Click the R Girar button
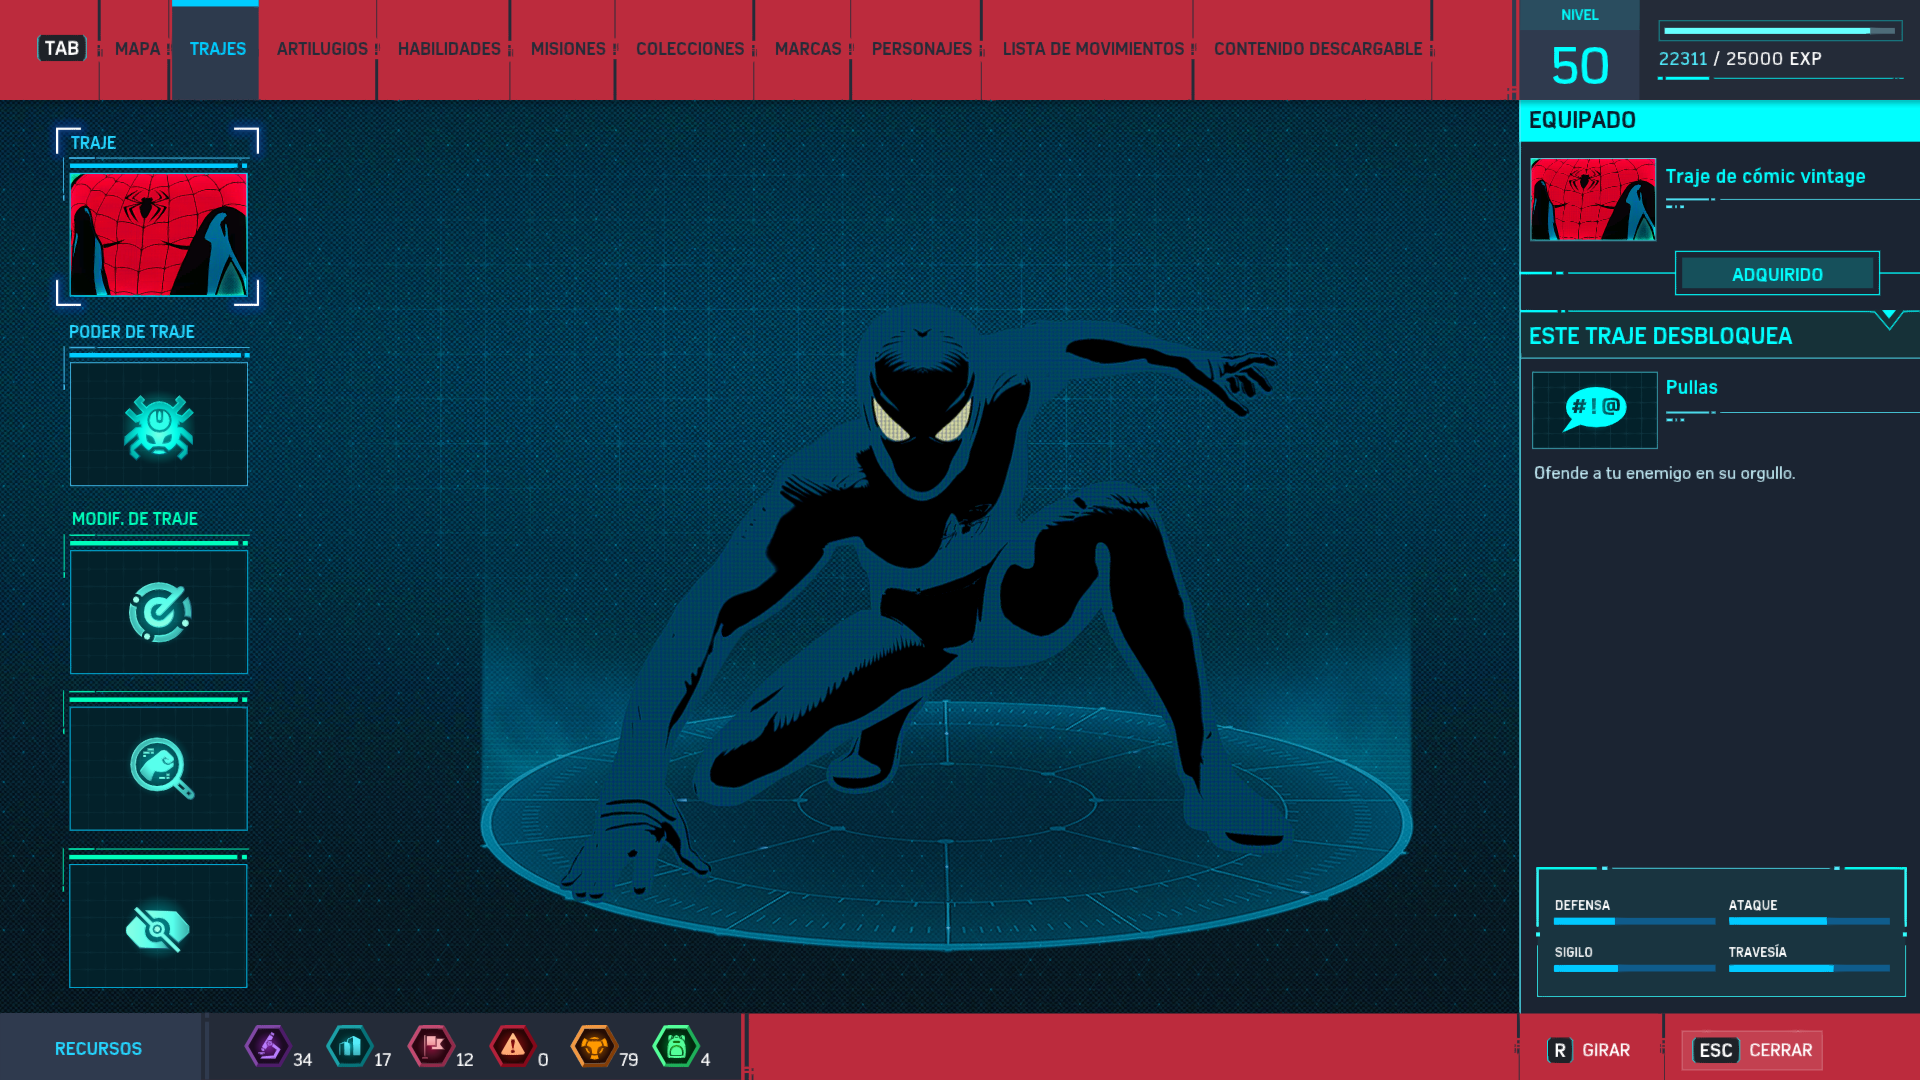The height and width of the screenshot is (1080, 1920). [1589, 1050]
